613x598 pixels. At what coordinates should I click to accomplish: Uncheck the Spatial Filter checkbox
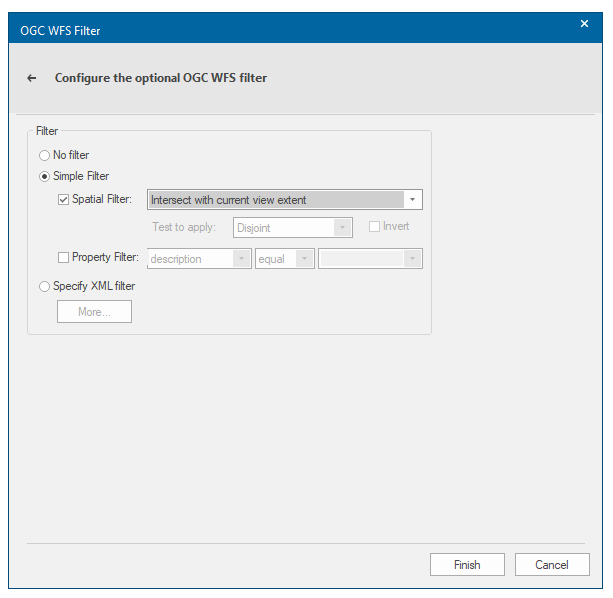(x=64, y=200)
